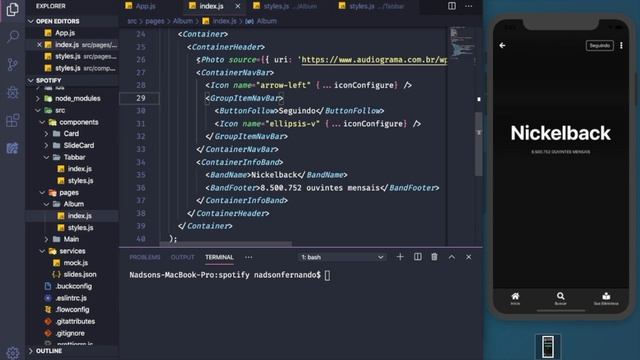Split the editor to the right
Image resolution: width=640 pixels, height=360 pixels.
point(452,6)
